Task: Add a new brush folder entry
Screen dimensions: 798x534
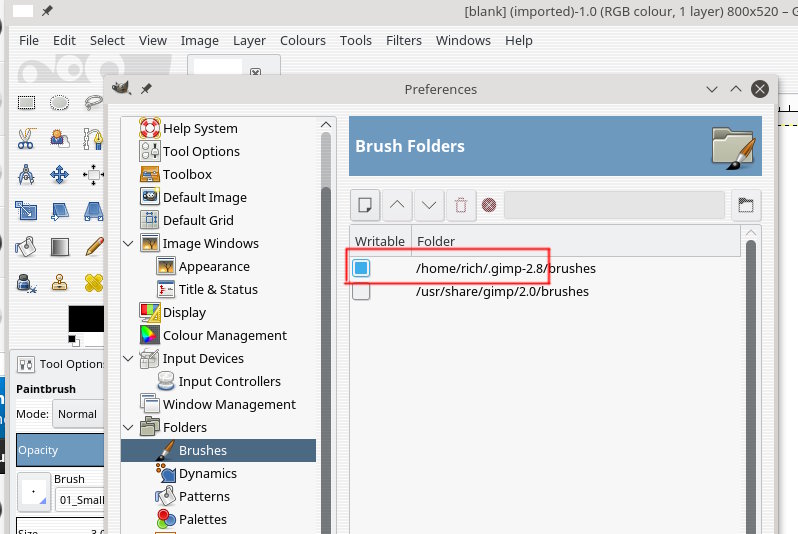Action: pyautogui.click(x=364, y=205)
